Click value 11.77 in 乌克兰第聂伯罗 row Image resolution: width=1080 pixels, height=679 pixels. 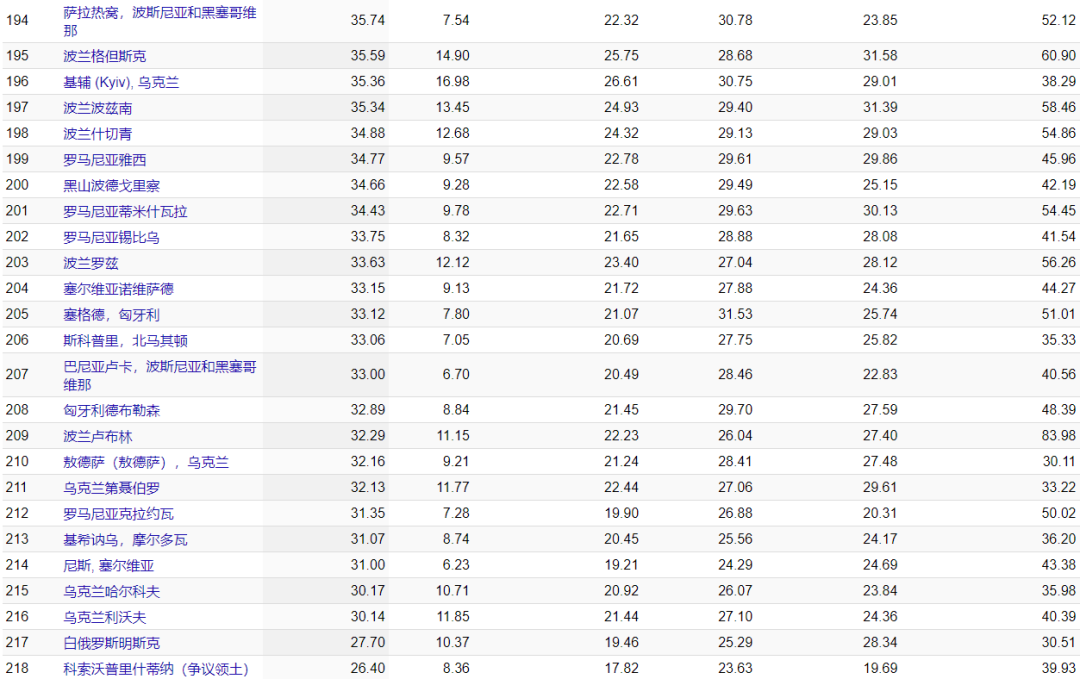tap(453, 487)
